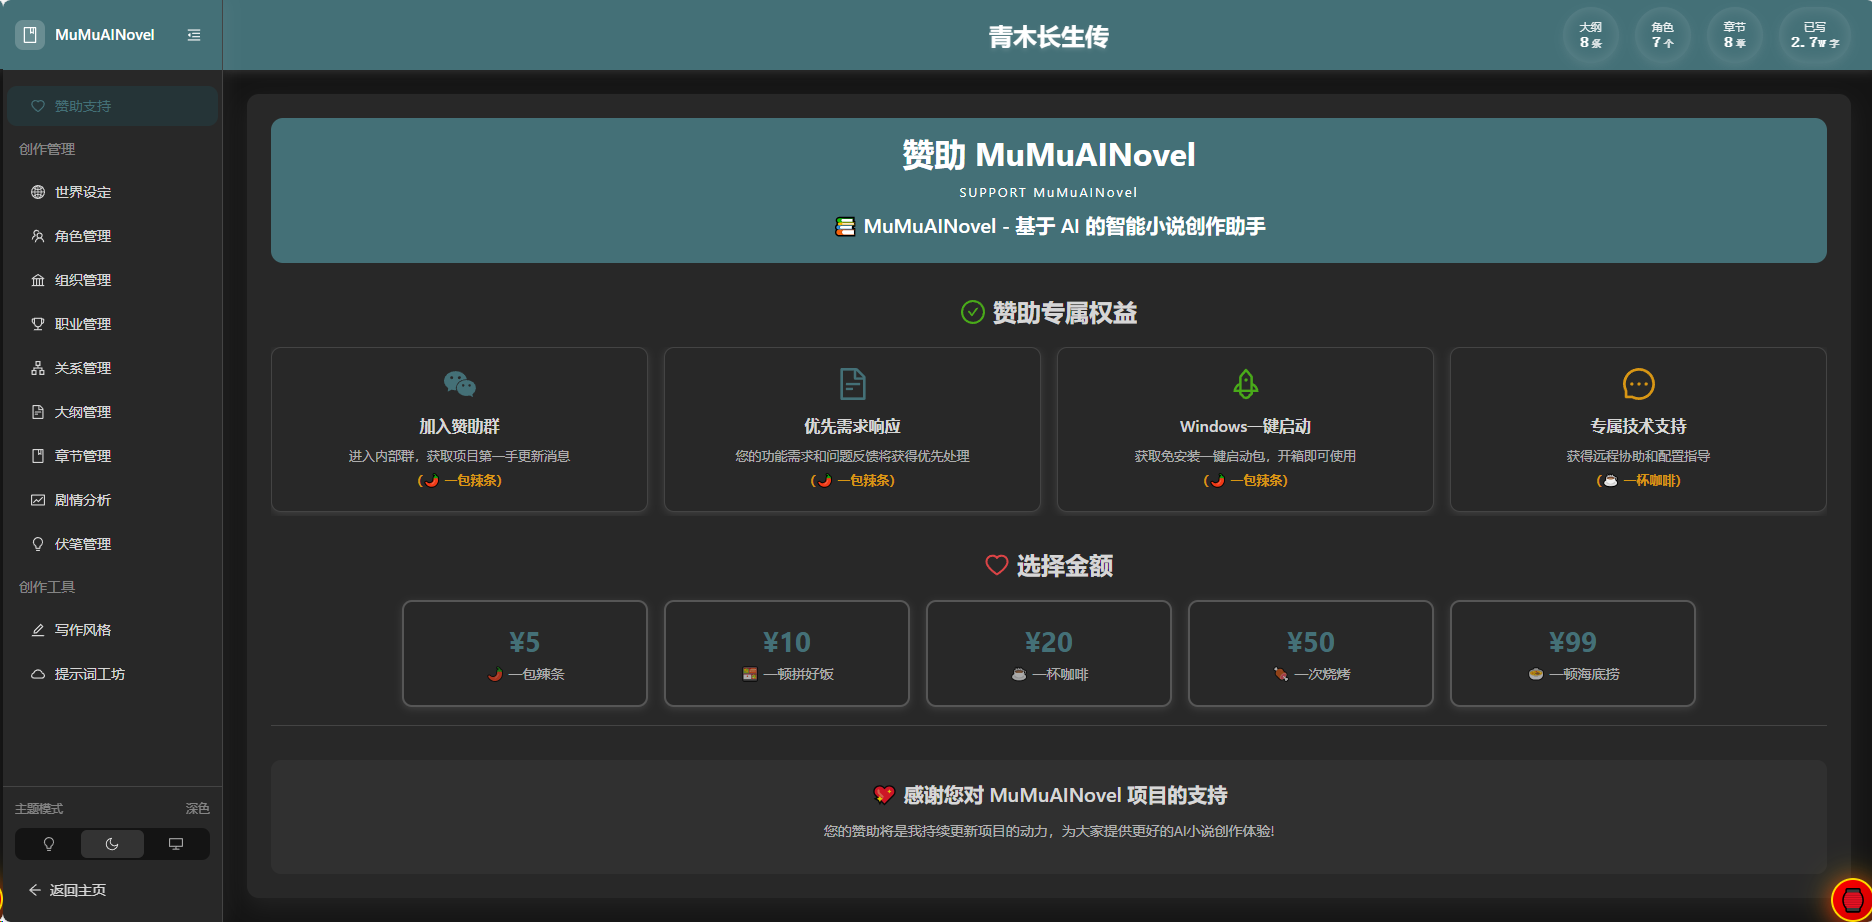This screenshot has height=922, width=1872.
Task: Open 世界设定 in the sidebar
Action: [112, 192]
